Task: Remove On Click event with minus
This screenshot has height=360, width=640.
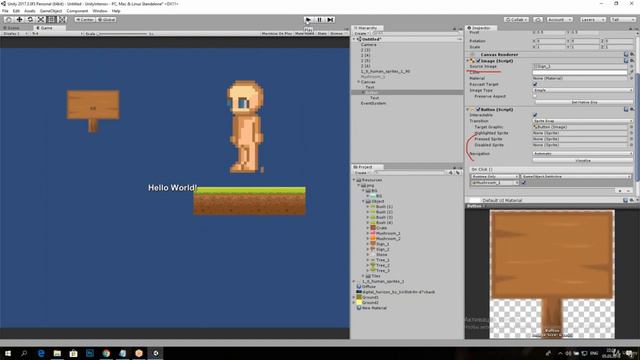Action: click(629, 190)
